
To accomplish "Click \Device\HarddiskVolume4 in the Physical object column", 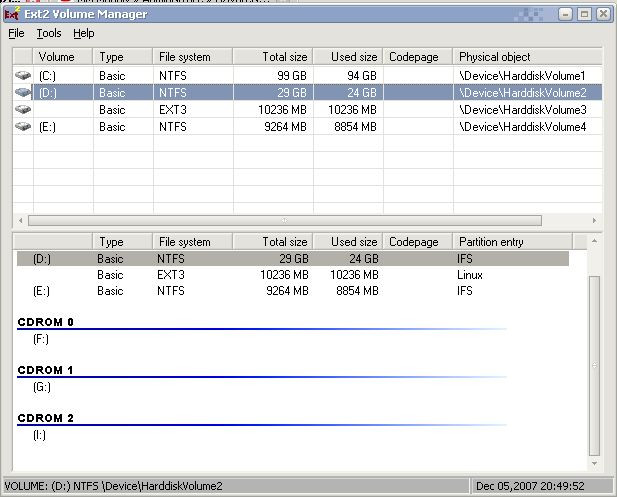I will (523, 127).
